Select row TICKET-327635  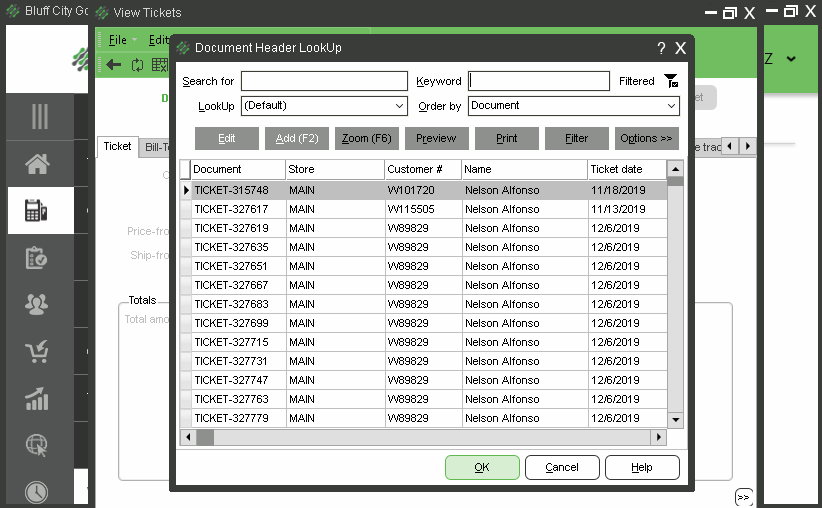tap(424, 247)
